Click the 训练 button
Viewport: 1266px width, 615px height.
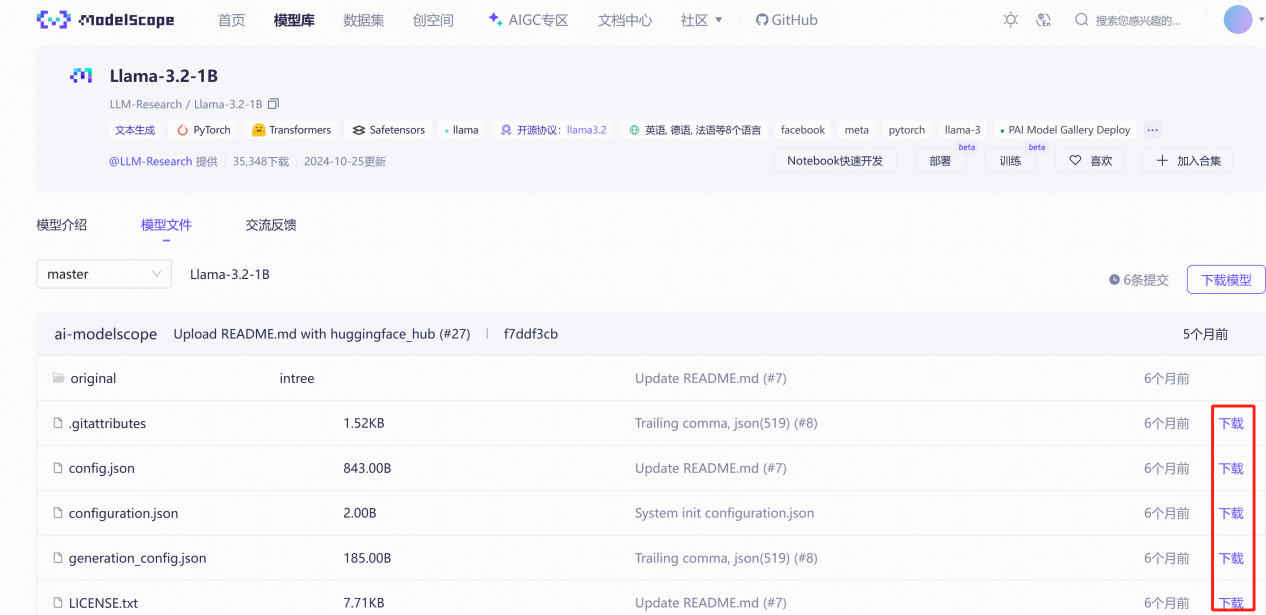[x=1010, y=160]
